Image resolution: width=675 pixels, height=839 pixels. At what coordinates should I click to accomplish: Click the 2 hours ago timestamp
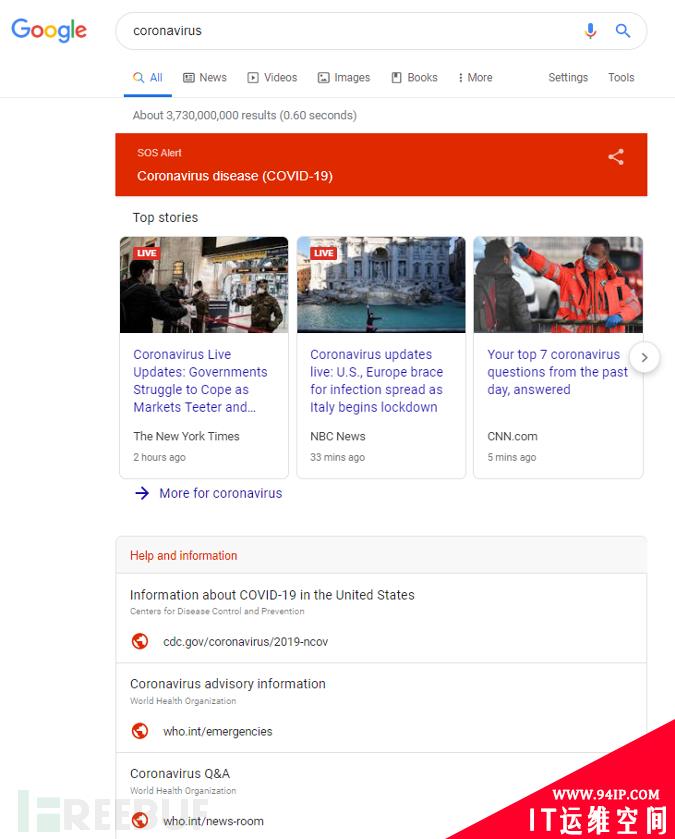pos(159,457)
